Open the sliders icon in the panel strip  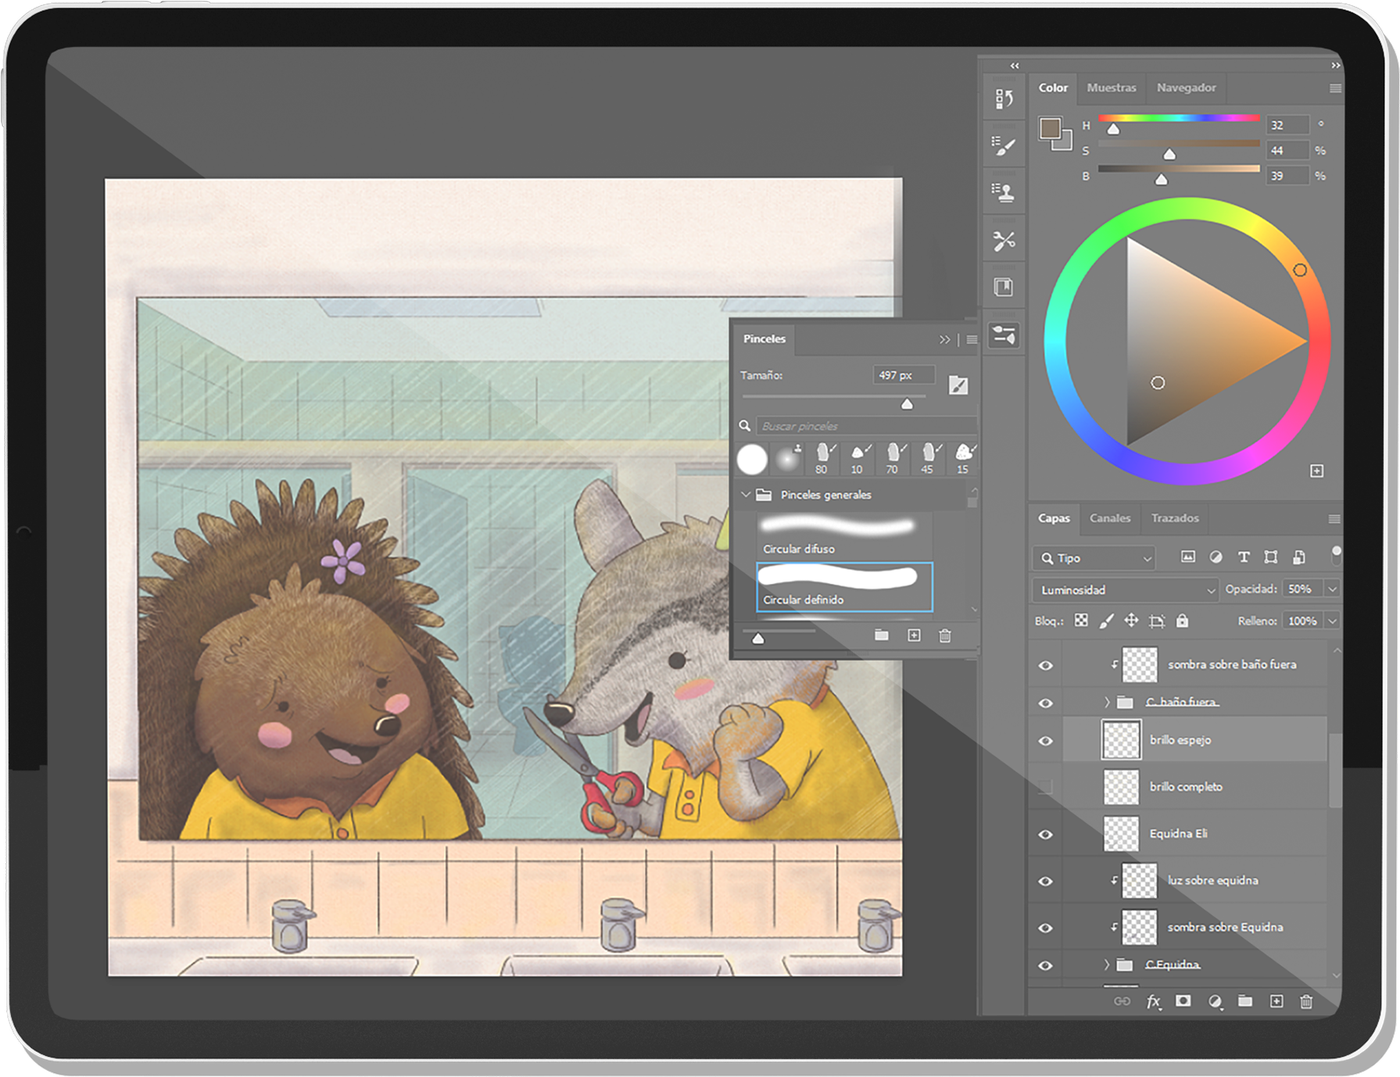(1004, 335)
